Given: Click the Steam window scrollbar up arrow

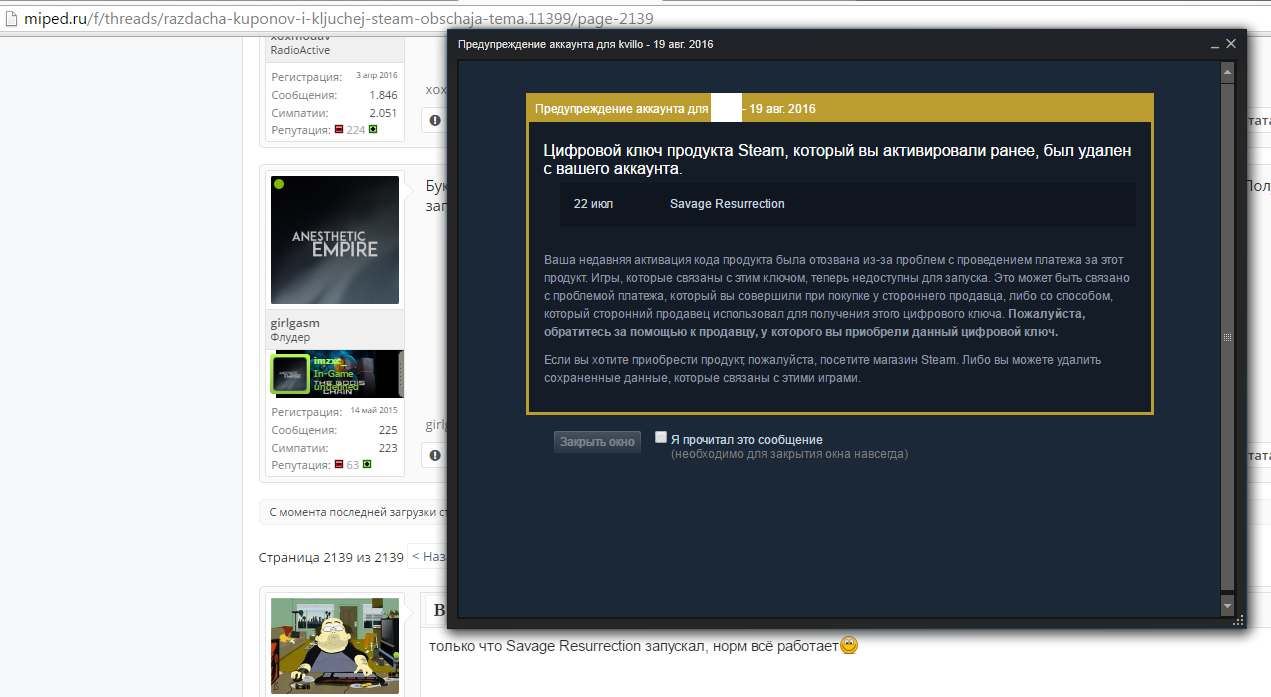Looking at the screenshot, I should tap(1228, 73).
